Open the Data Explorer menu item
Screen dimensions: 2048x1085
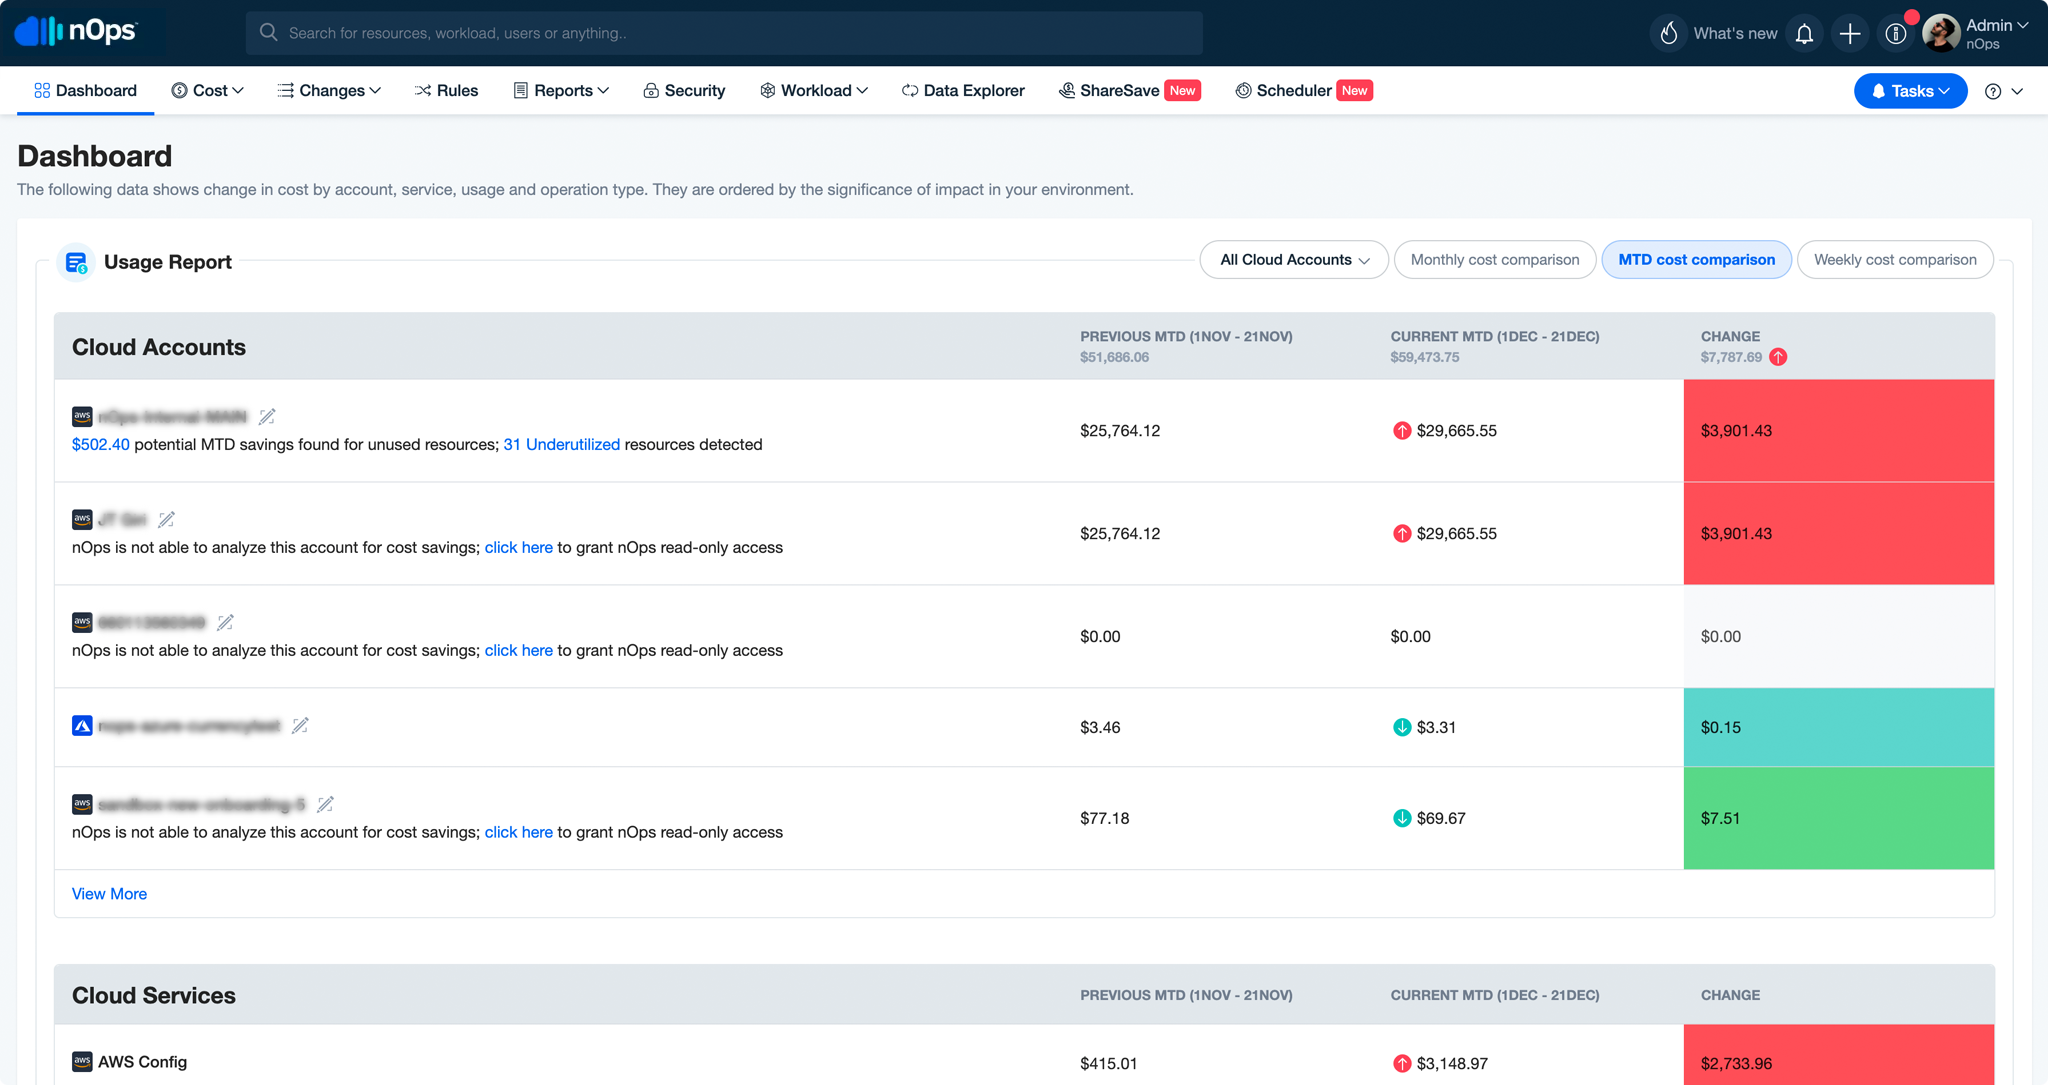point(962,90)
